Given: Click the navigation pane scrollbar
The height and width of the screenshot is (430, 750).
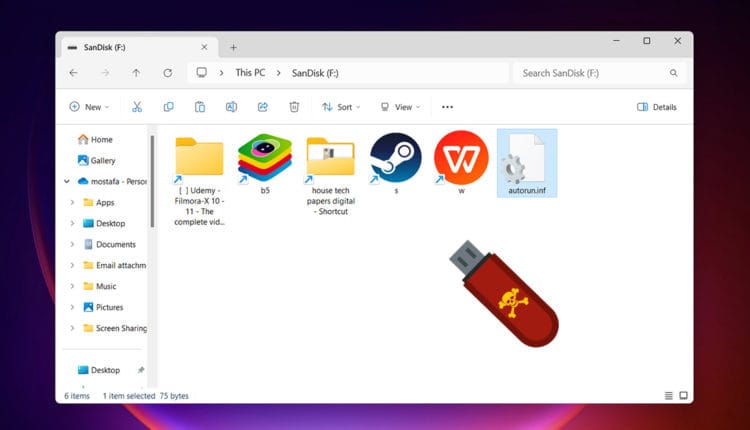Looking at the screenshot, I should pos(153,182).
